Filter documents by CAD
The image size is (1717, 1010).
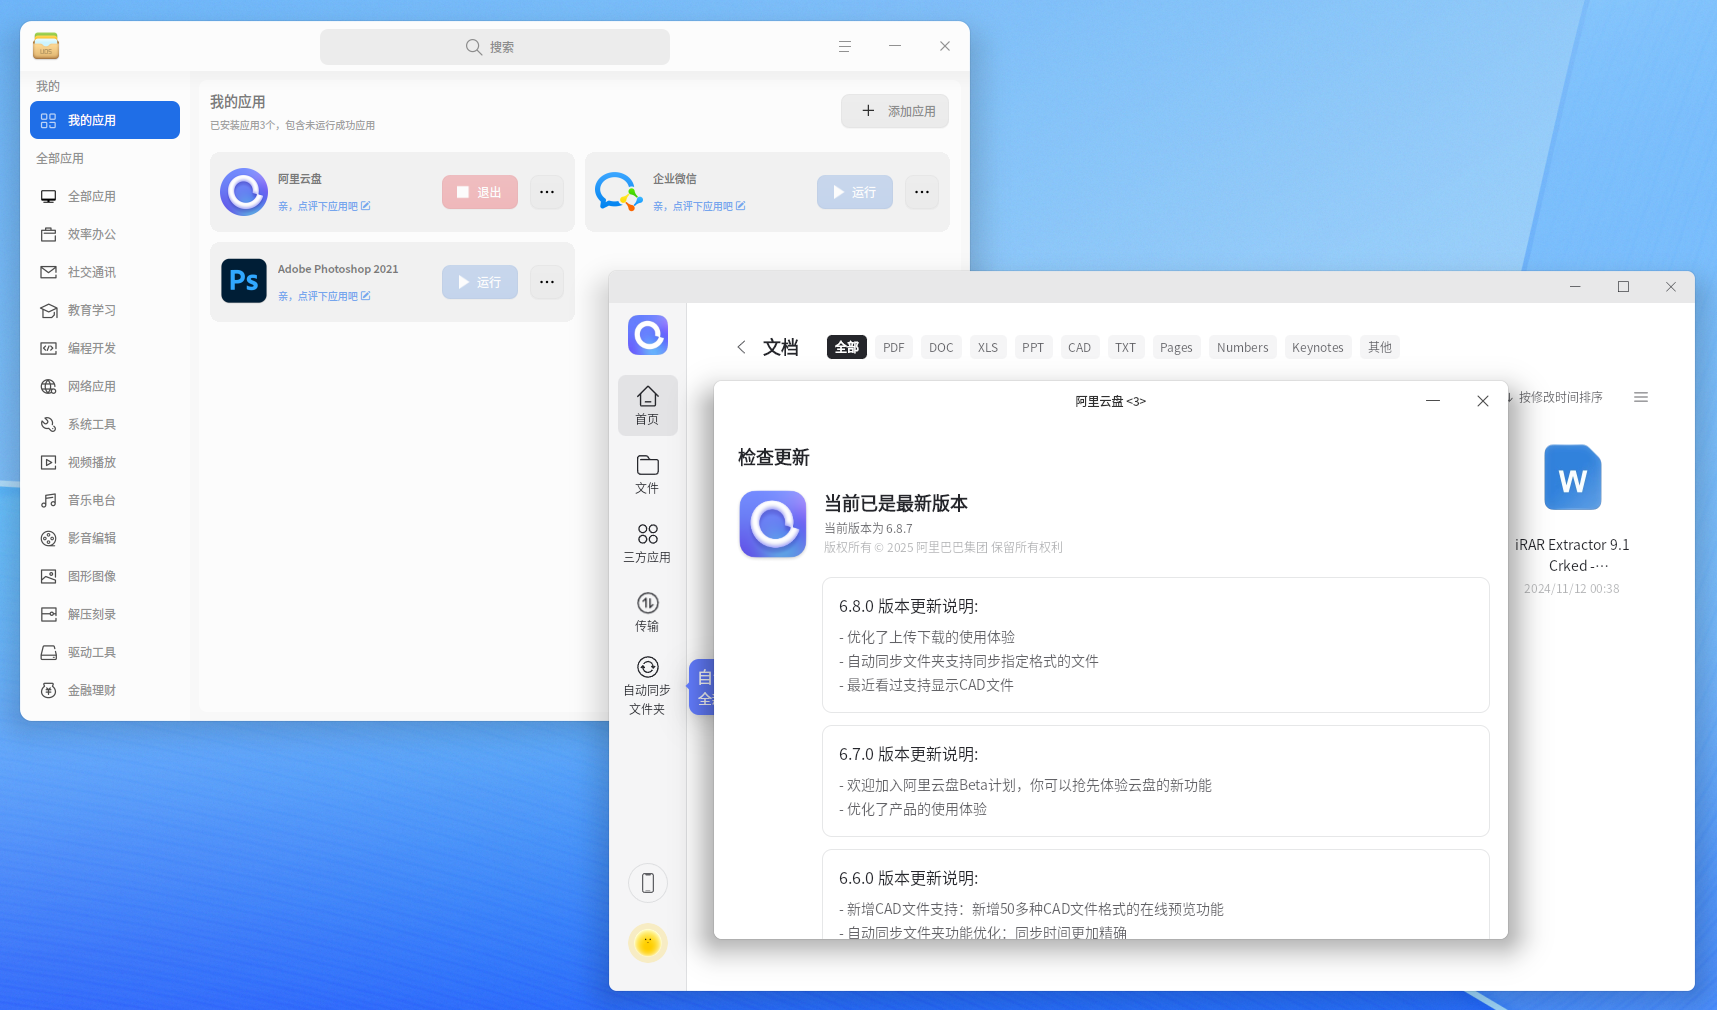click(x=1079, y=347)
